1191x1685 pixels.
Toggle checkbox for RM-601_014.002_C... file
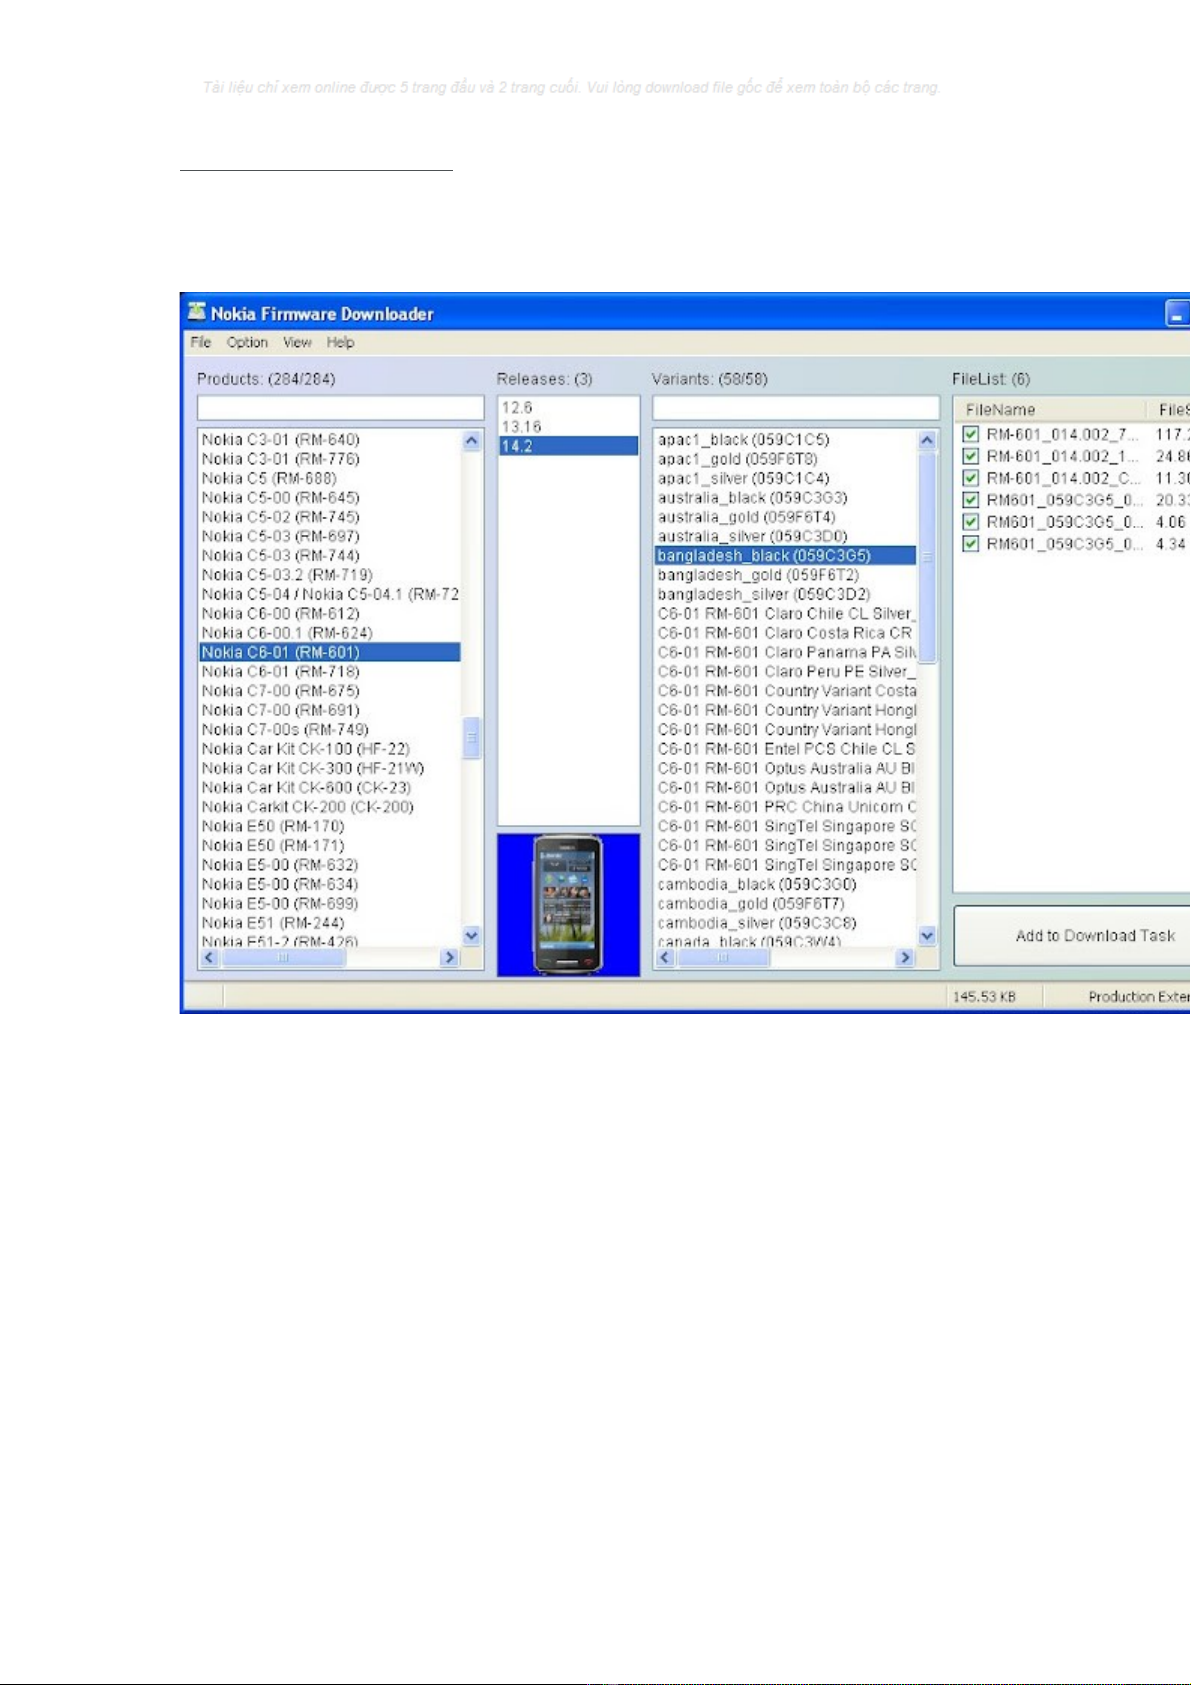[x=970, y=478]
